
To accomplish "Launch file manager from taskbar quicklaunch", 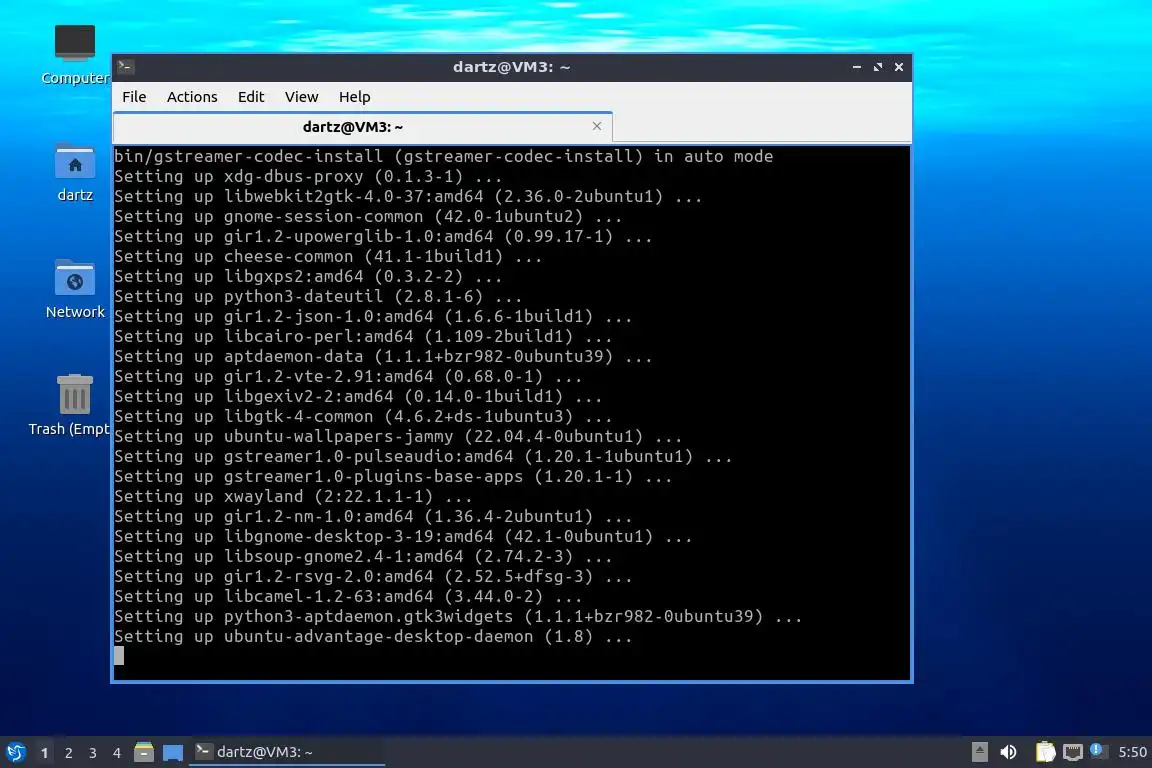I will click(x=144, y=752).
